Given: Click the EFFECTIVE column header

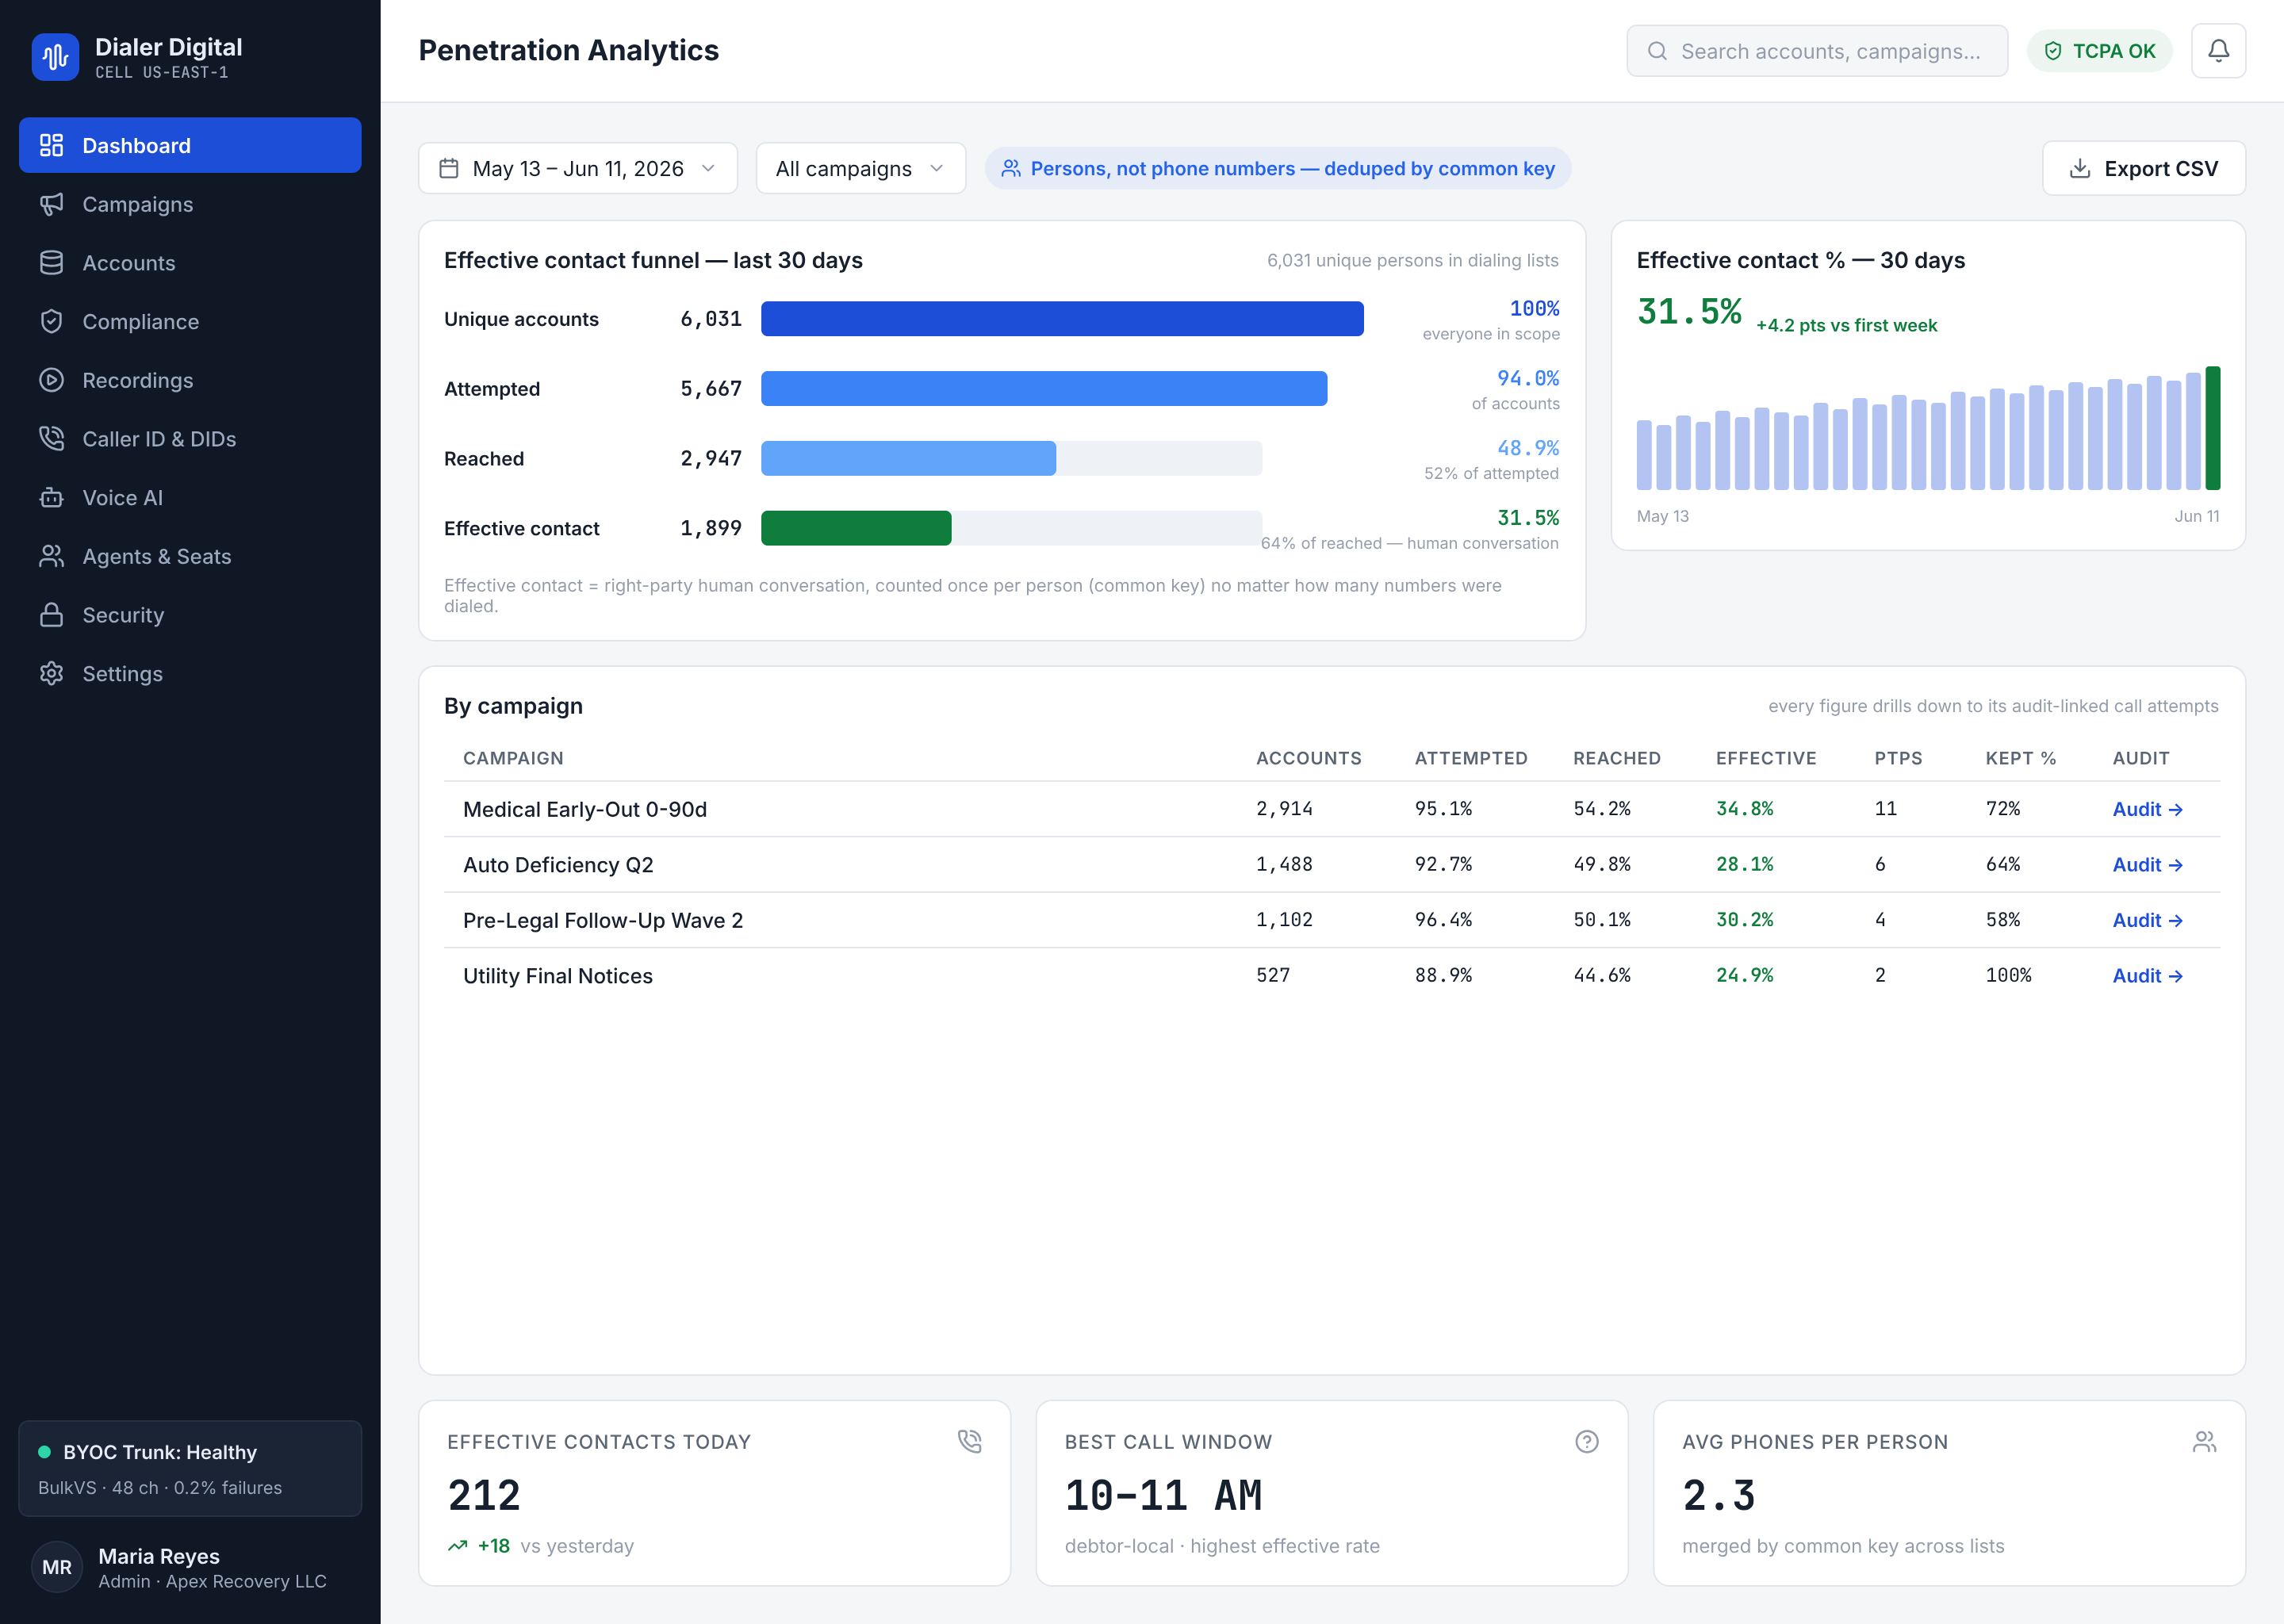Looking at the screenshot, I should (x=1766, y=758).
